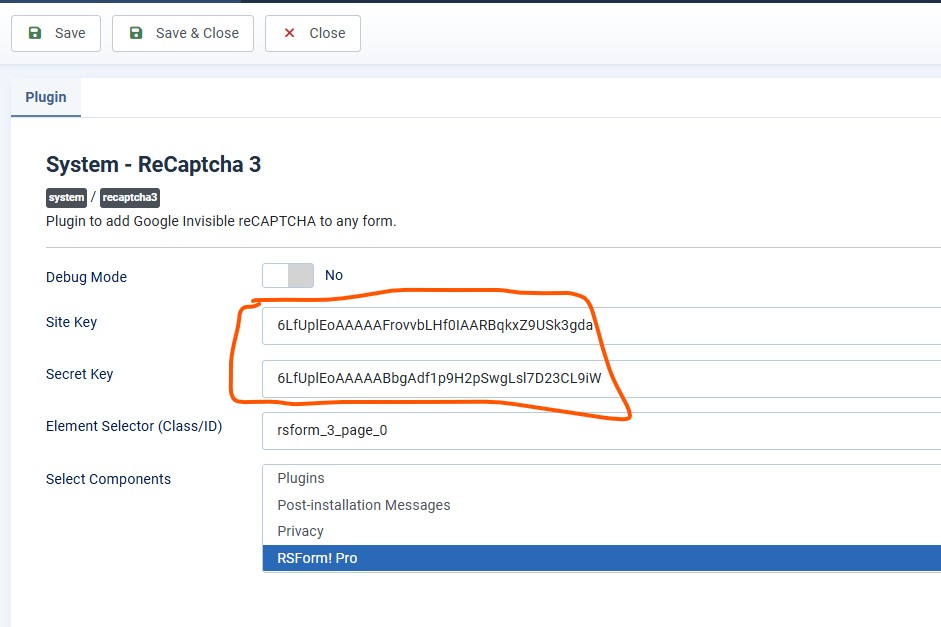
Task: Click the No label beside Debug Mode
Action: [x=333, y=275]
